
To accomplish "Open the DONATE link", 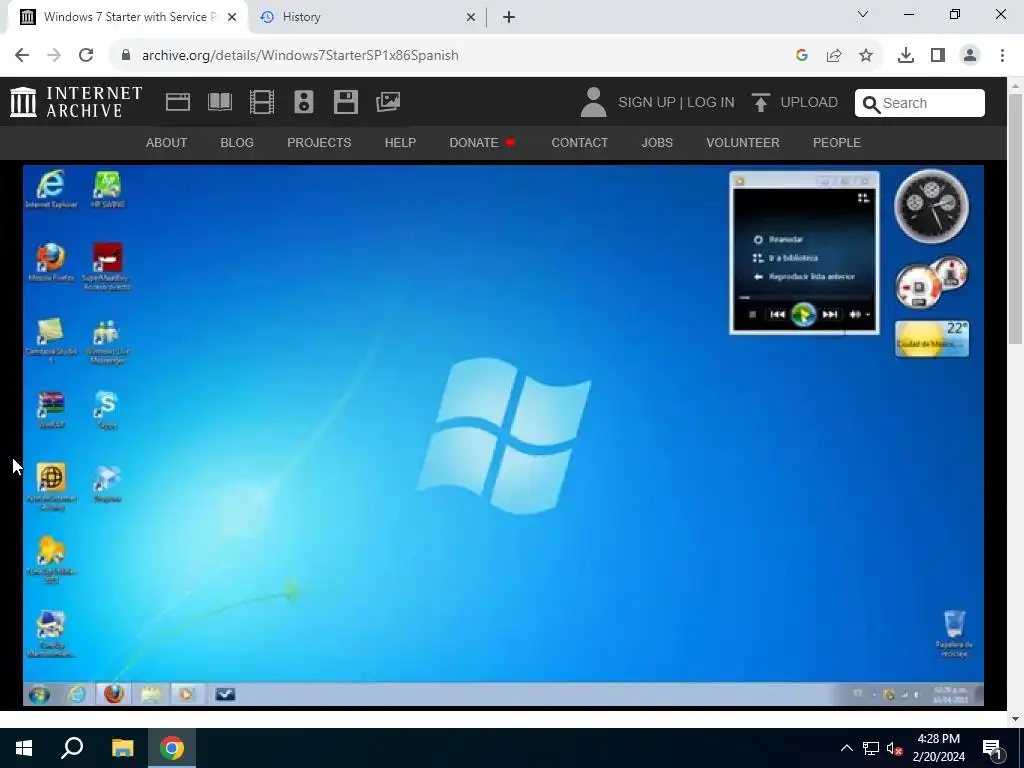I will pos(482,142).
